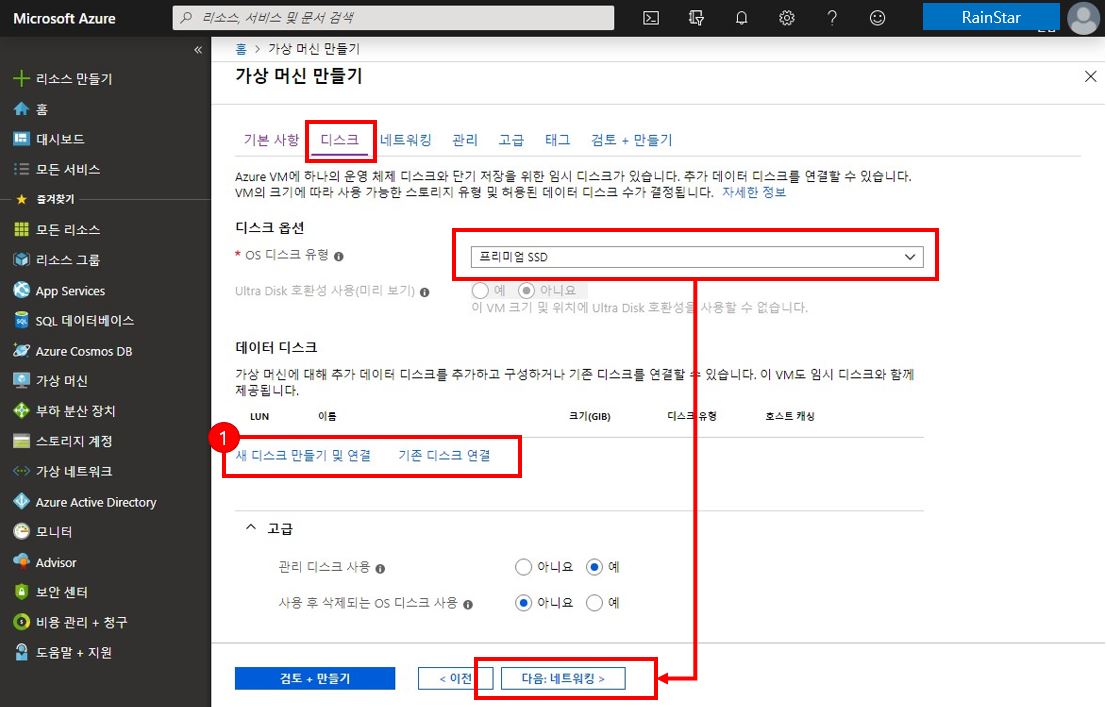
Task: Open 자세한 정보 link
Action: click(x=753, y=192)
